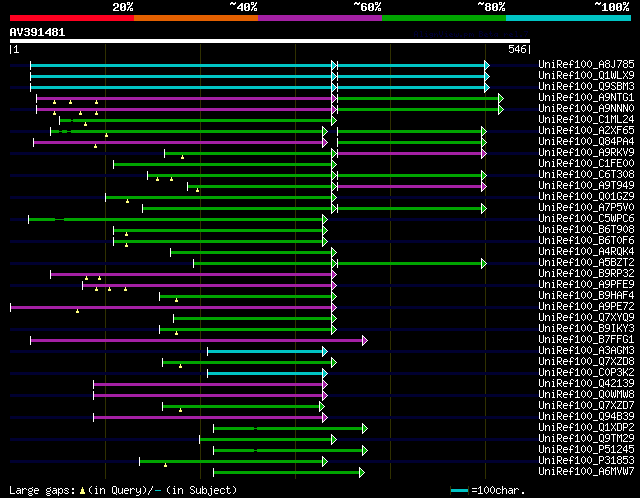
Task: Click the green arrowhead ending the UniRef100_A6MVW7 bar
Action: (362, 473)
